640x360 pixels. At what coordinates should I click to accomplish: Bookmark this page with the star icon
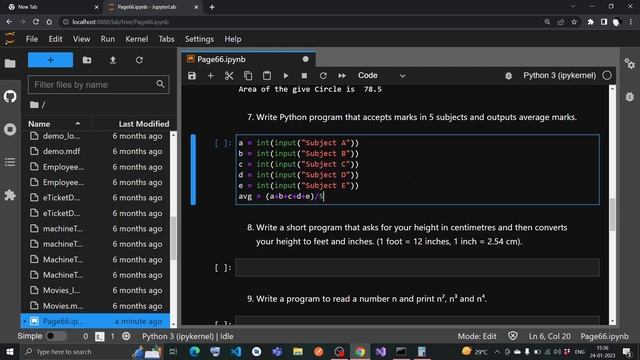pos(574,22)
